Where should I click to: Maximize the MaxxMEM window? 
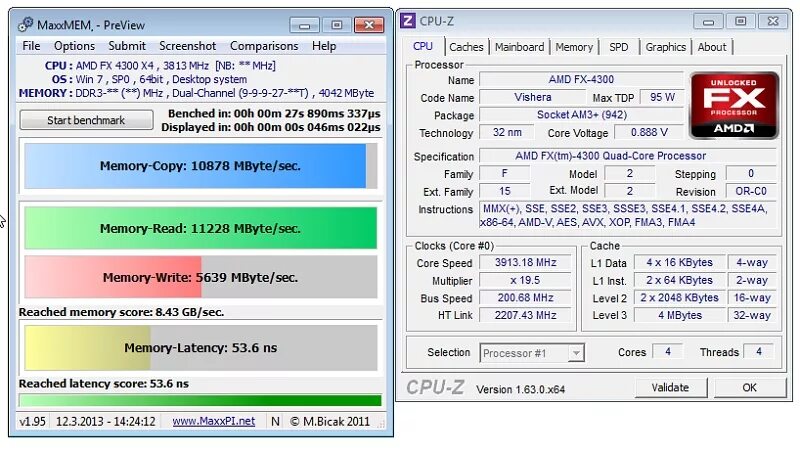(x=337, y=25)
